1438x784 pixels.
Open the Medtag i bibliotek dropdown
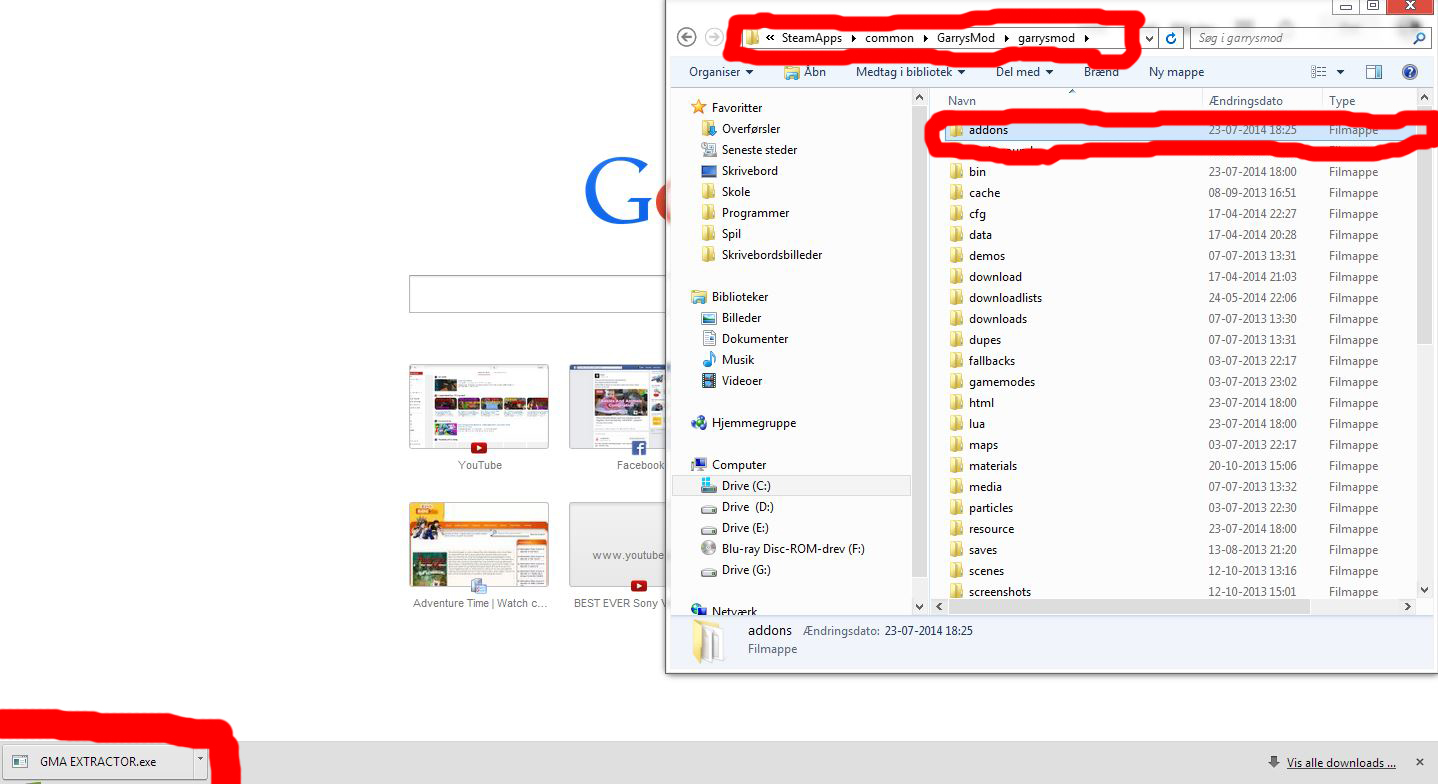point(910,72)
